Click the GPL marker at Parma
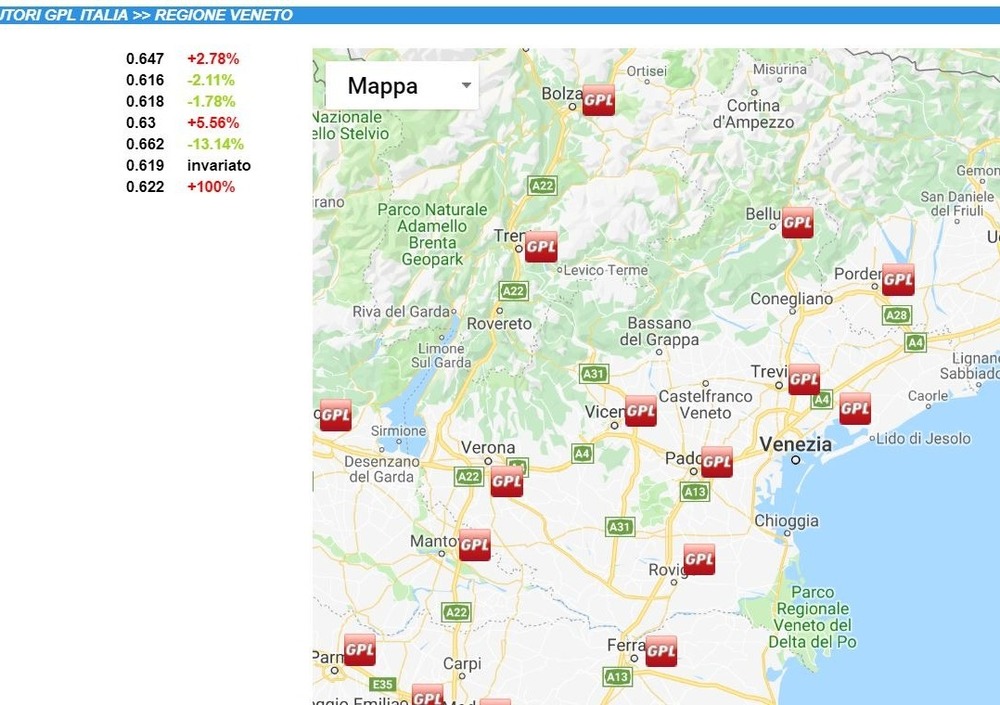Image resolution: width=1000 pixels, height=705 pixels. pyautogui.click(x=360, y=650)
